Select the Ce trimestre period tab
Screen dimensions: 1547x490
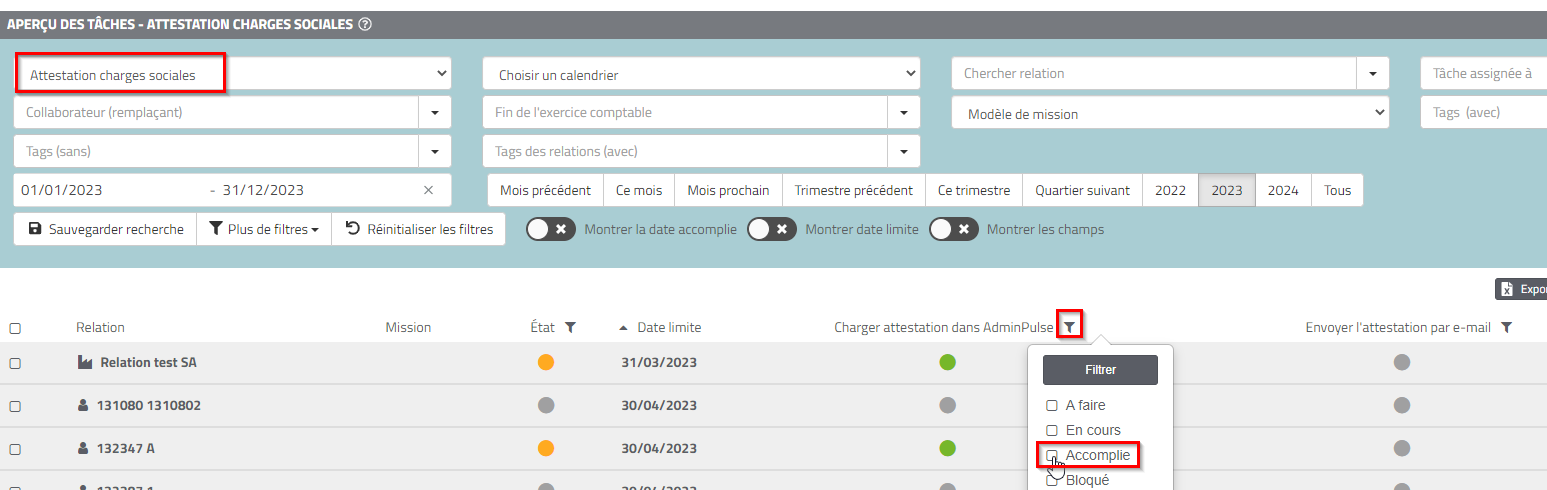pyautogui.click(x=973, y=190)
